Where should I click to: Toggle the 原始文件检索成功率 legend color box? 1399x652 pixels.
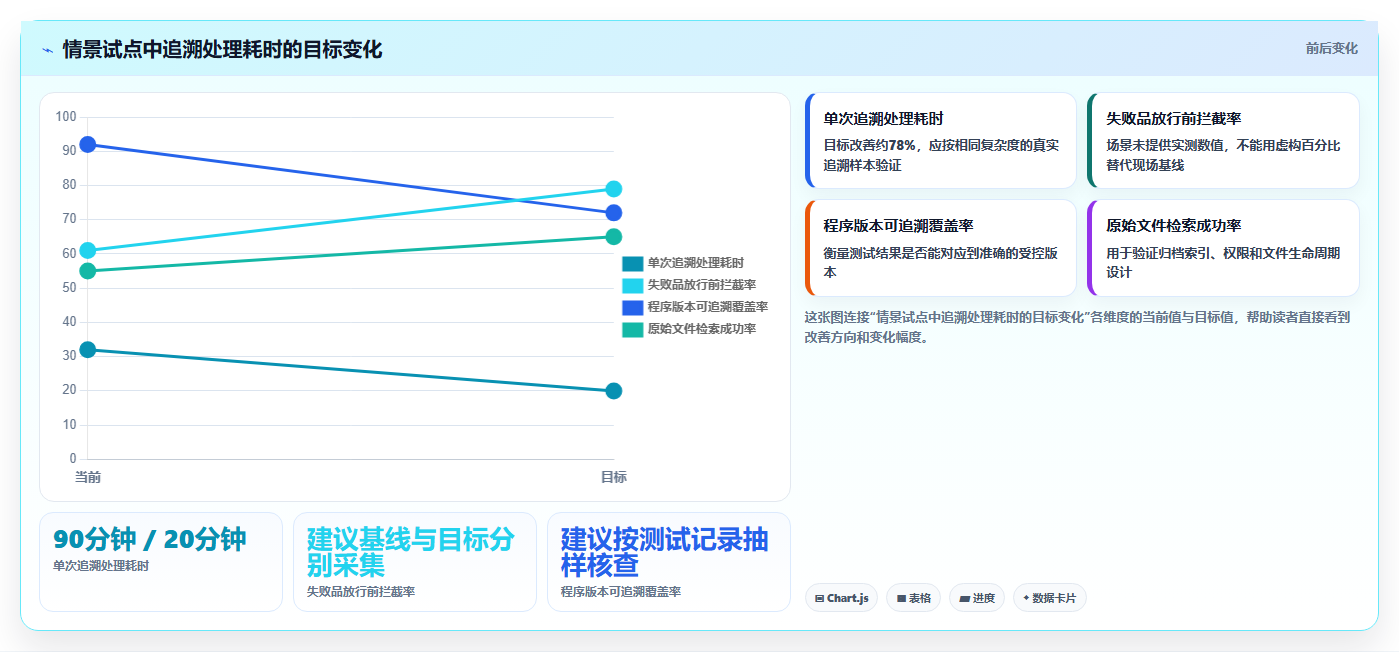[x=632, y=329]
